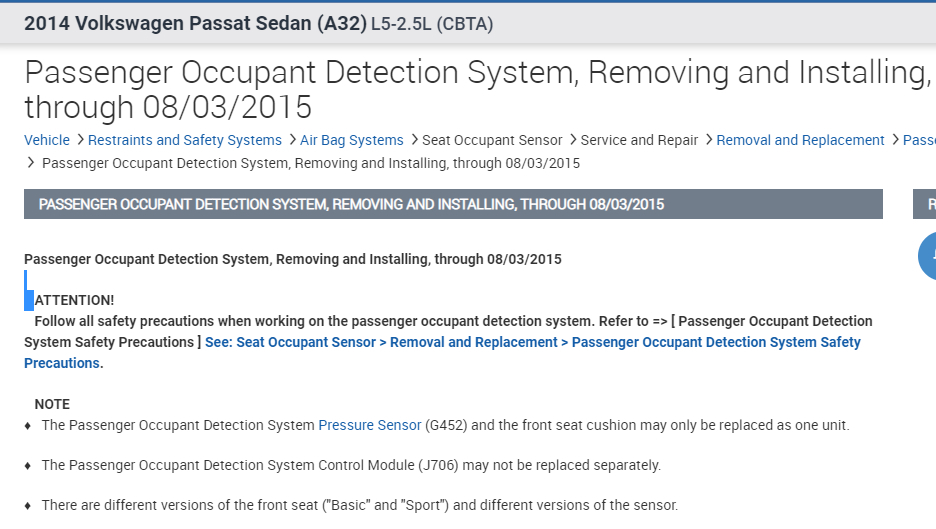This screenshot has width=936, height=529.
Task: Click chevron arrow before Removal and Replacement
Action: click(x=708, y=140)
